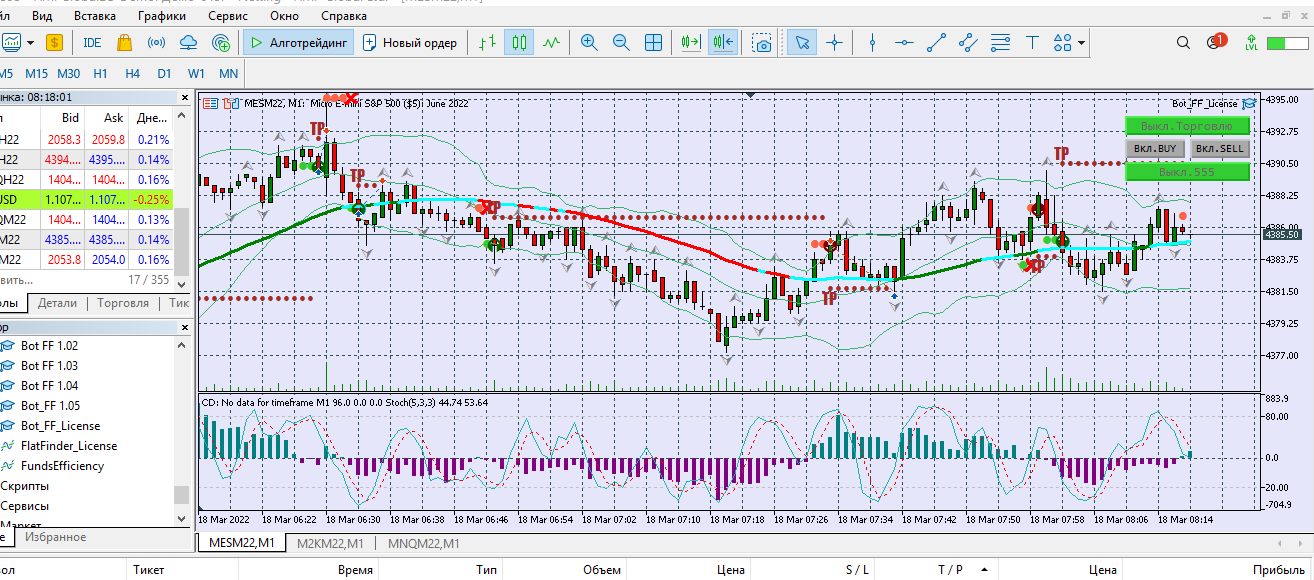The height and width of the screenshot is (580, 1314).
Task: Switch chart to bar chart view
Action: coord(487,43)
